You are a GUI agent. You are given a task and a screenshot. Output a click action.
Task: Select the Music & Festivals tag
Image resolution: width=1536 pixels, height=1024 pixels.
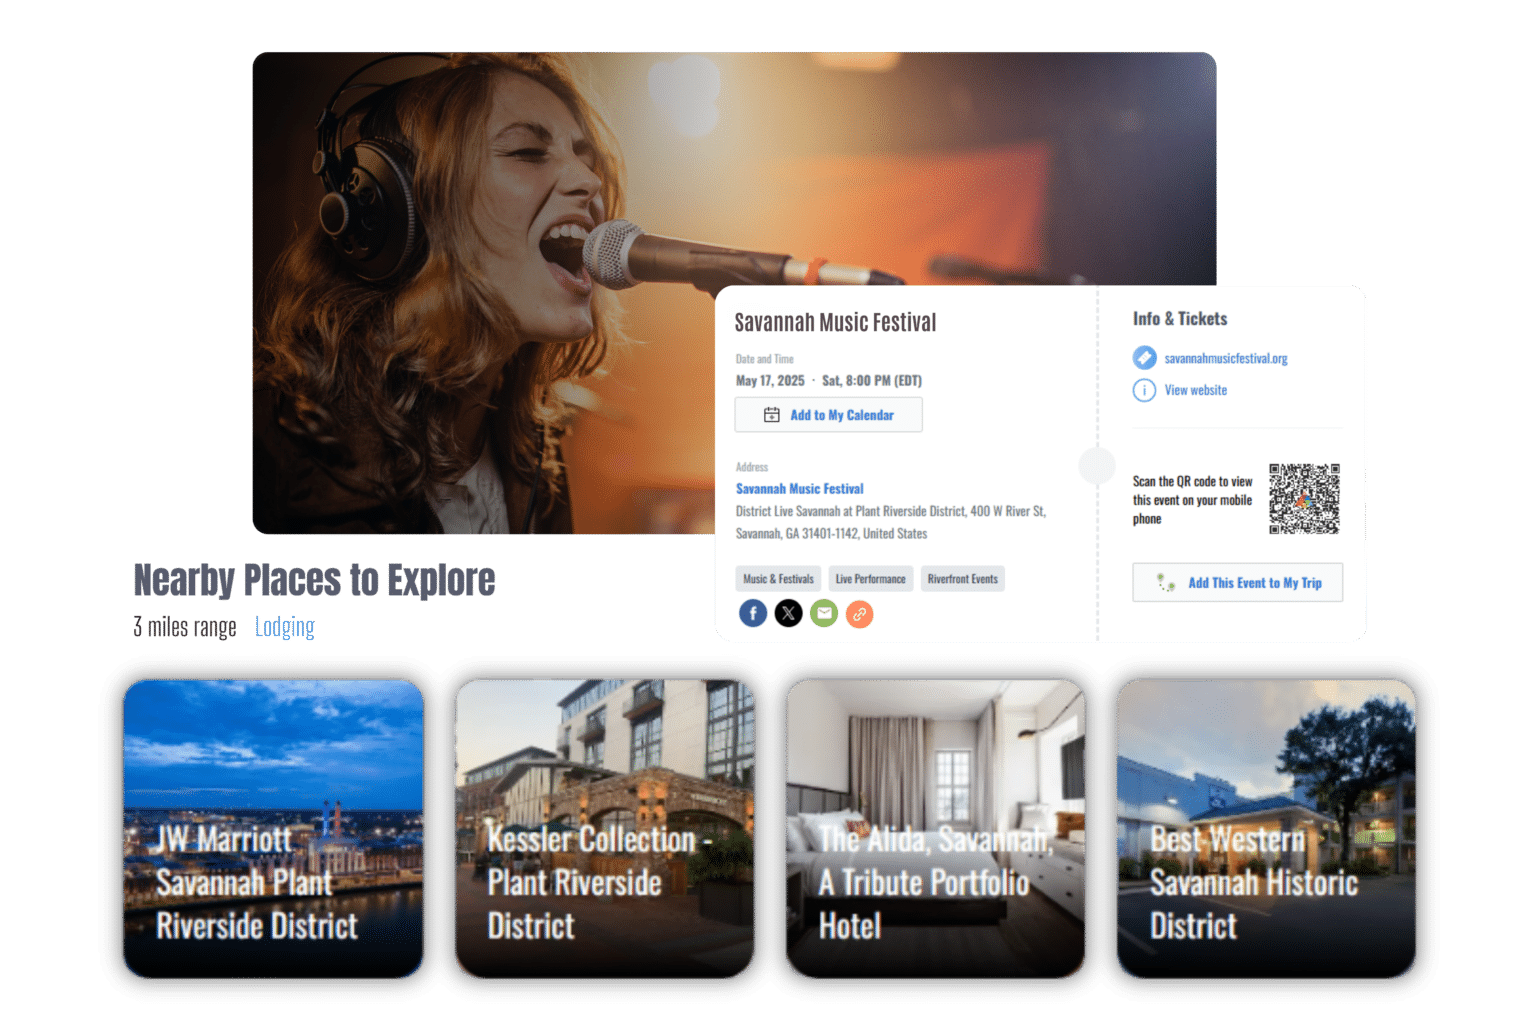tap(778, 579)
